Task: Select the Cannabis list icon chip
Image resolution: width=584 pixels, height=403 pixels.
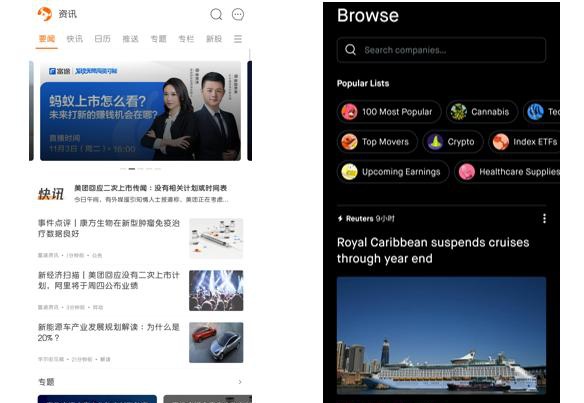Action: click(482, 112)
